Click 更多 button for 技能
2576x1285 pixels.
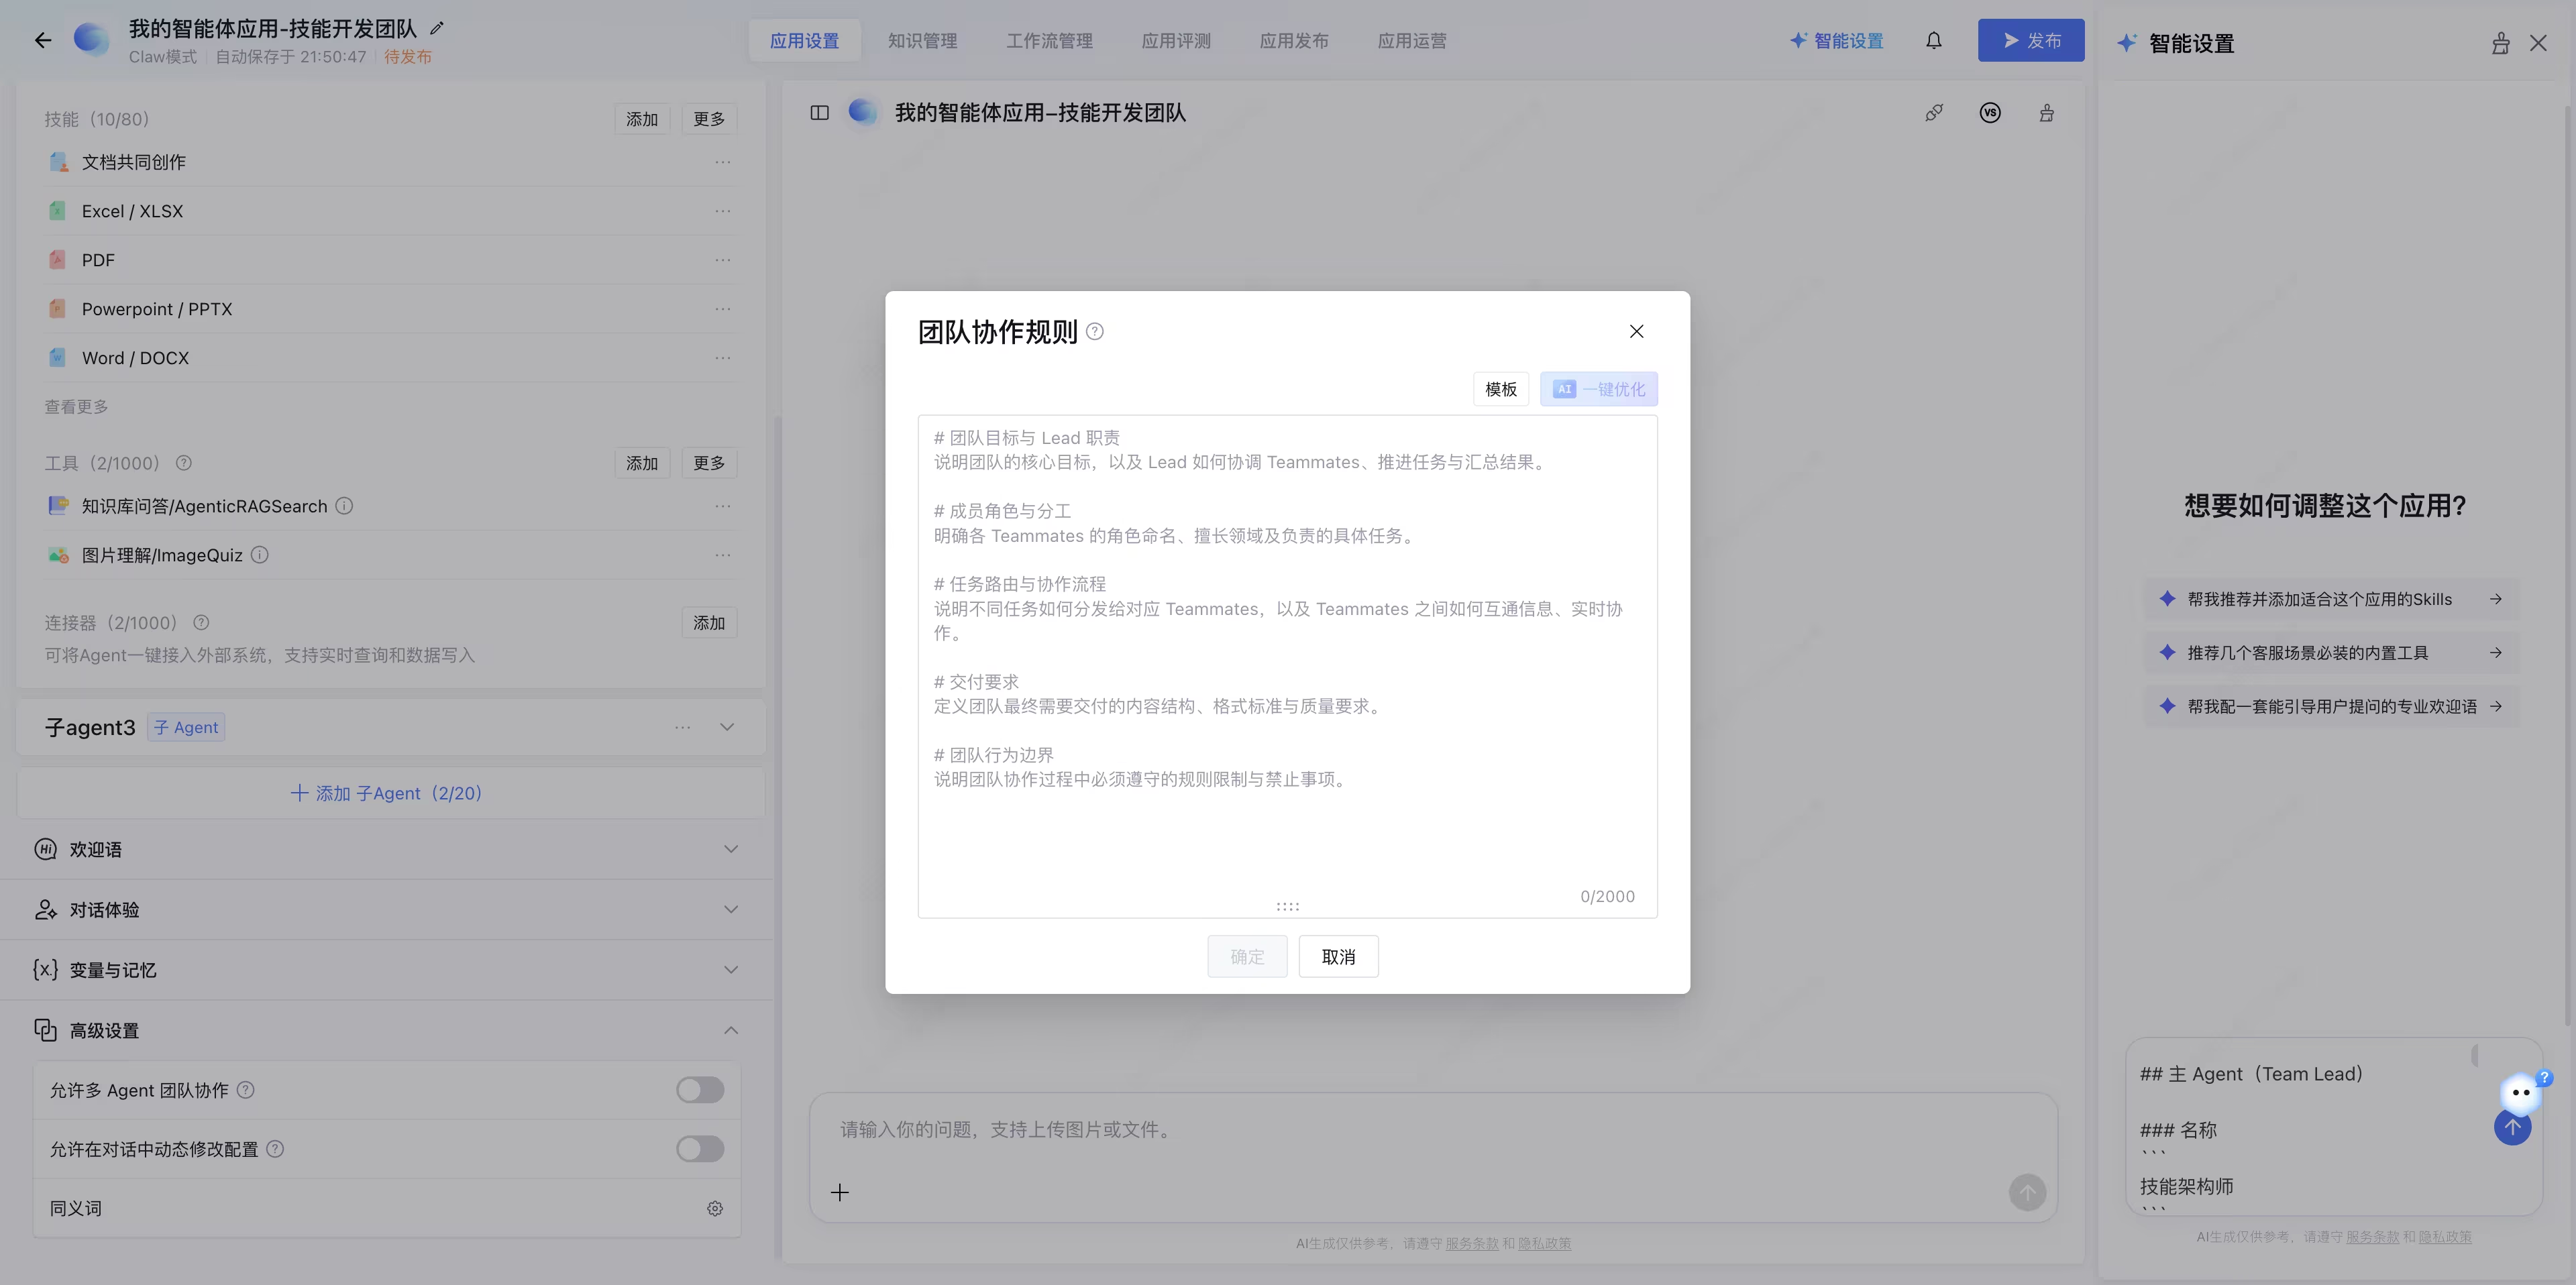709,119
